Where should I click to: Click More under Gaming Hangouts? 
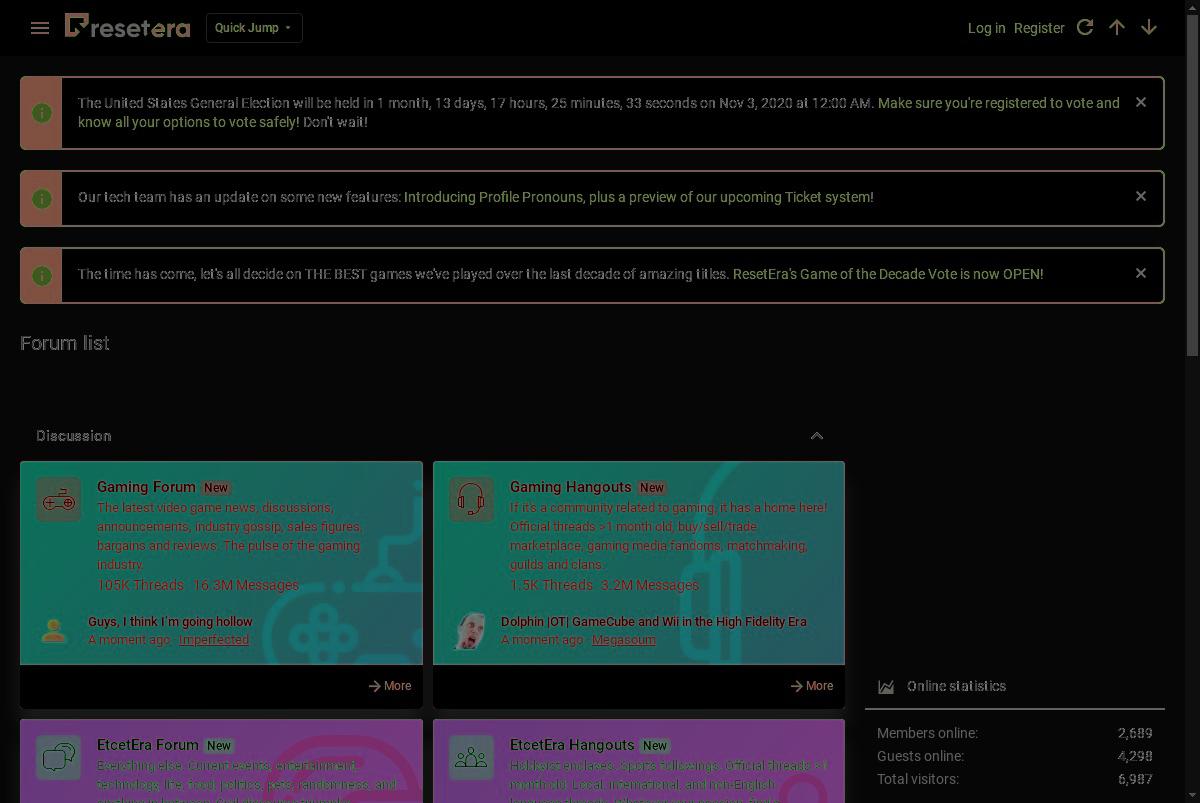[811, 686]
